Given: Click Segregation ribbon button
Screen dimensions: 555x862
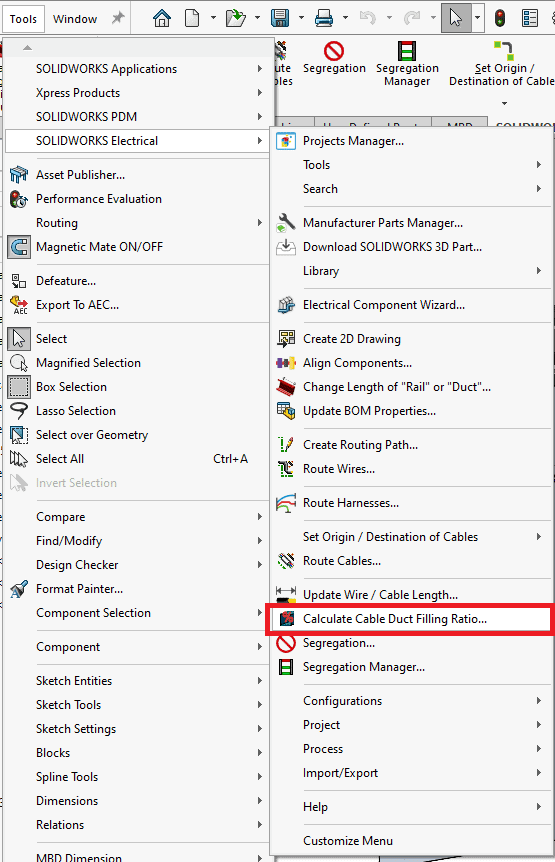Looking at the screenshot, I should [x=334, y=58].
